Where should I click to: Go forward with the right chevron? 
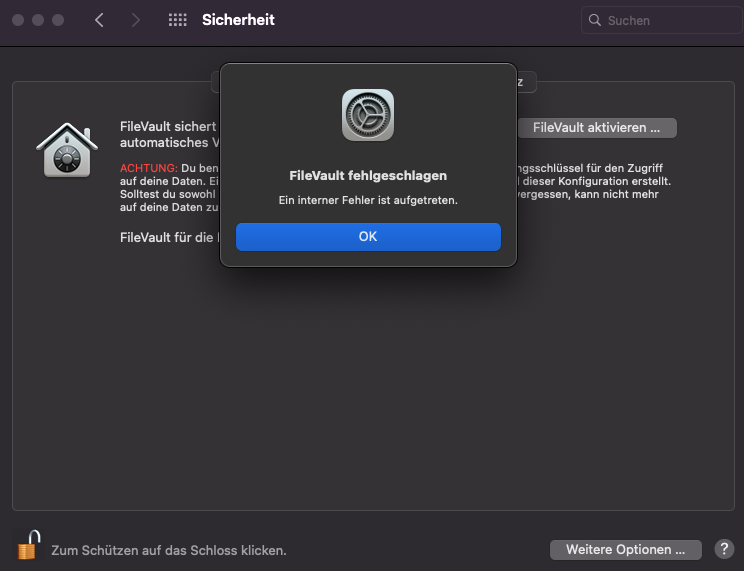(136, 20)
